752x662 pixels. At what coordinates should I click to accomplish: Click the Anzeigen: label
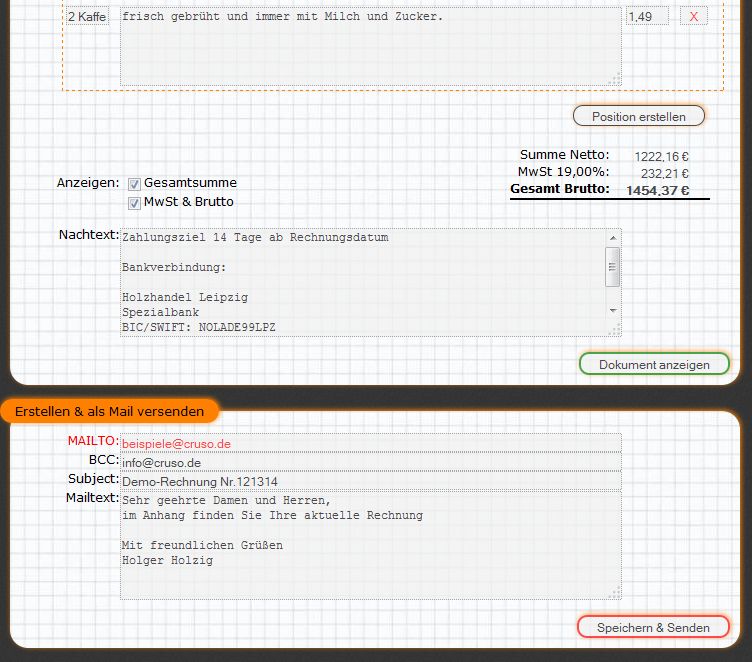(x=88, y=183)
